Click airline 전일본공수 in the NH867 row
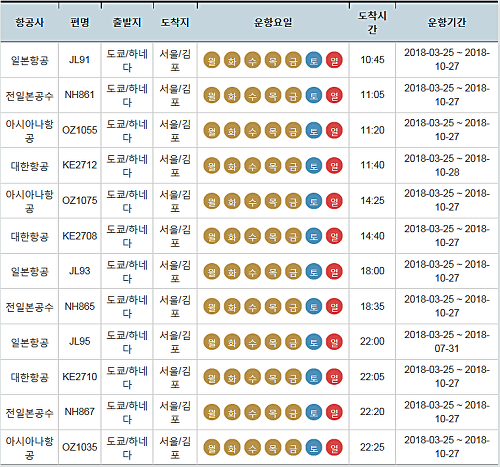This screenshot has width=500, height=467. pos(29,412)
